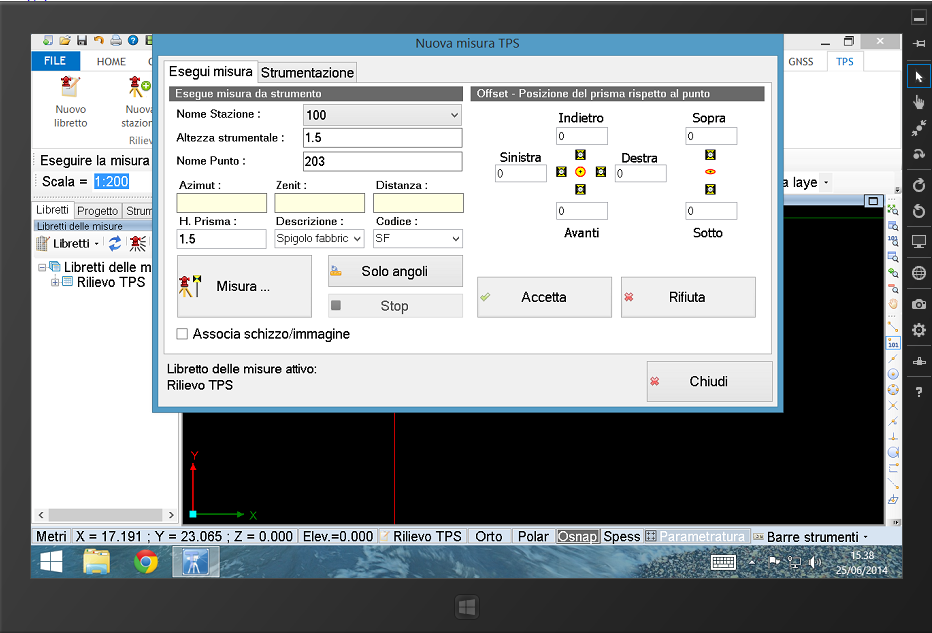
Task: Click the Nuovo libretto ribbon icon
Action: tap(70, 88)
